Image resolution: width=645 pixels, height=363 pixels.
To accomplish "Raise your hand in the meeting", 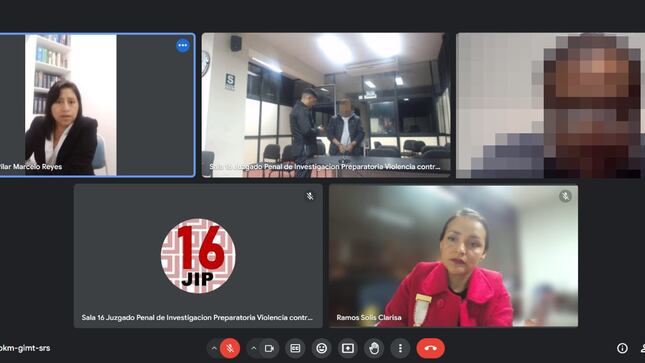I will (x=374, y=348).
